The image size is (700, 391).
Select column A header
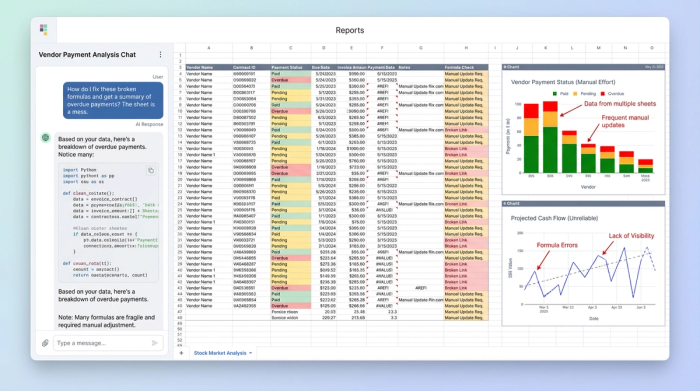[208, 48]
